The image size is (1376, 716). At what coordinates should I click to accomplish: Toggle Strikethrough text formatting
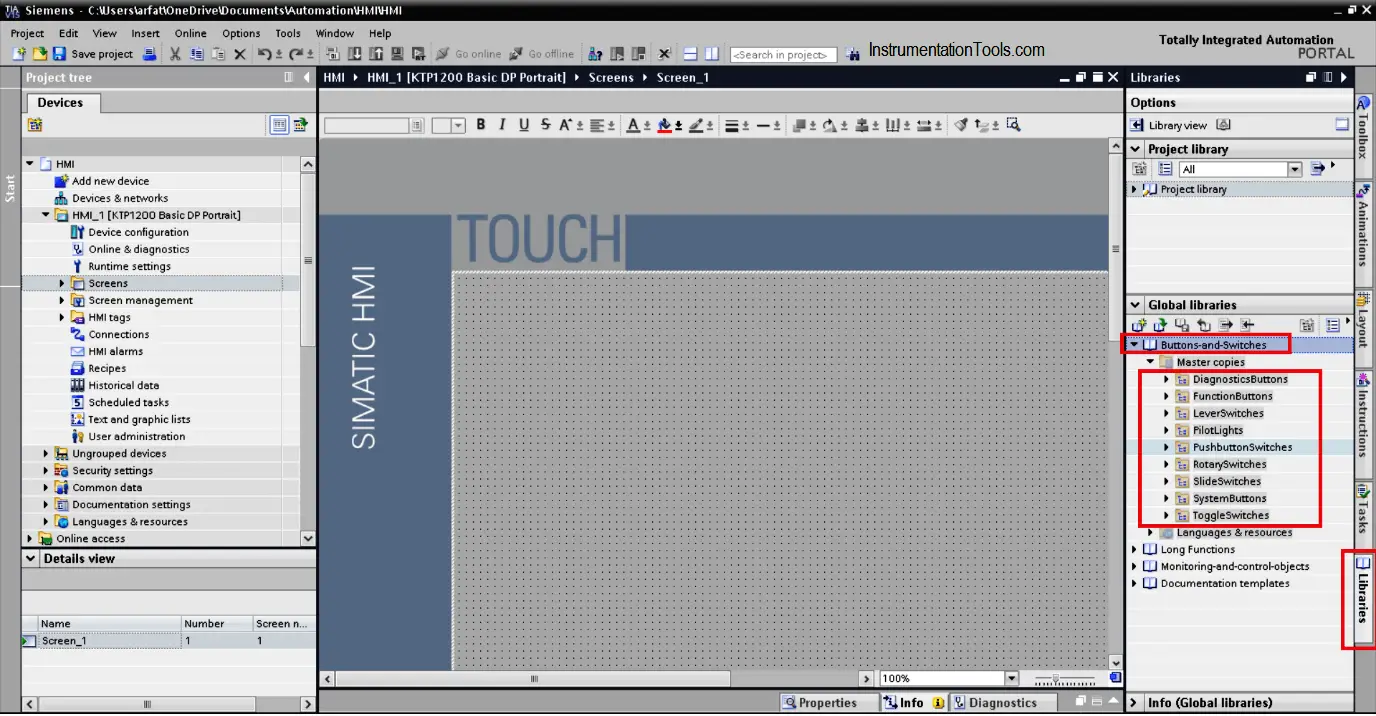(545, 125)
